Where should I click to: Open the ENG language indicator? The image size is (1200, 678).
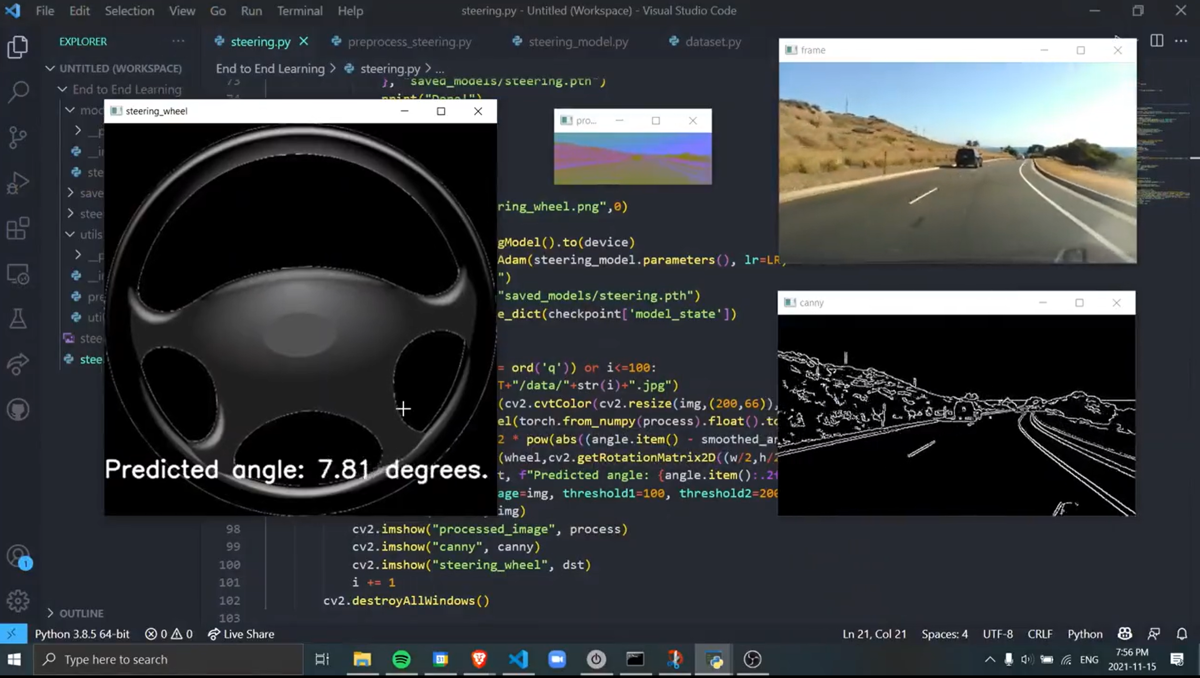1089,660
